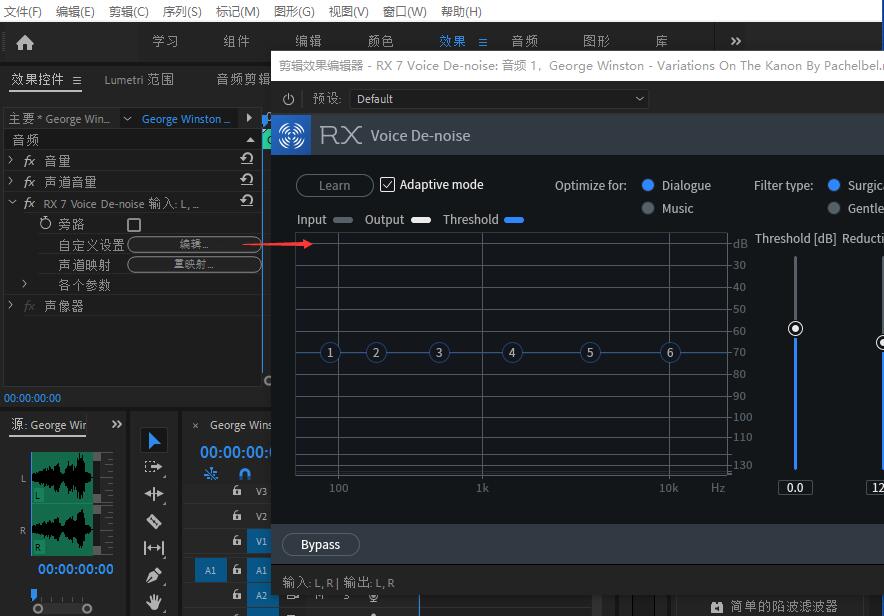Screen dimensions: 884x616
Task: Open the 序列(S) menu
Action: tap(182, 11)
